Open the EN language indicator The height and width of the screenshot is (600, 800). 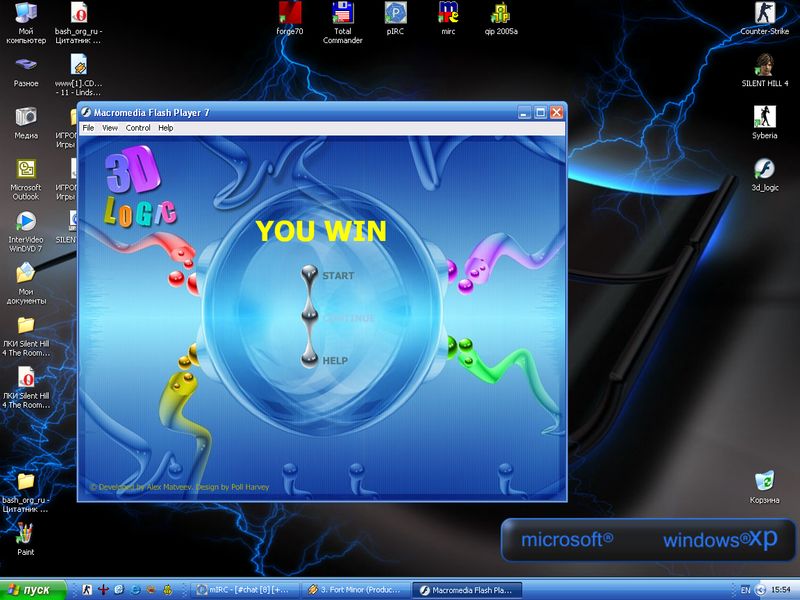[745, 590]
